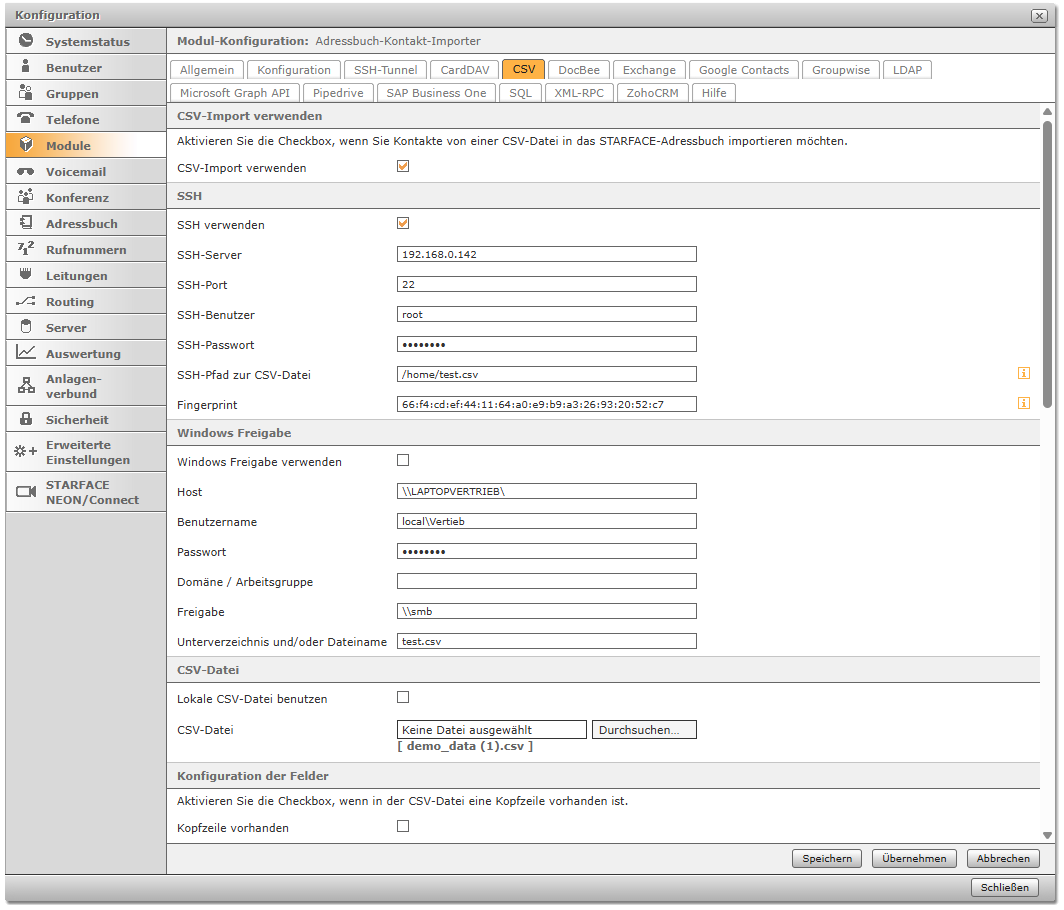Click the Auswertung chart icon
This screenshot has height=910, width=1064.
click(26, 353)
